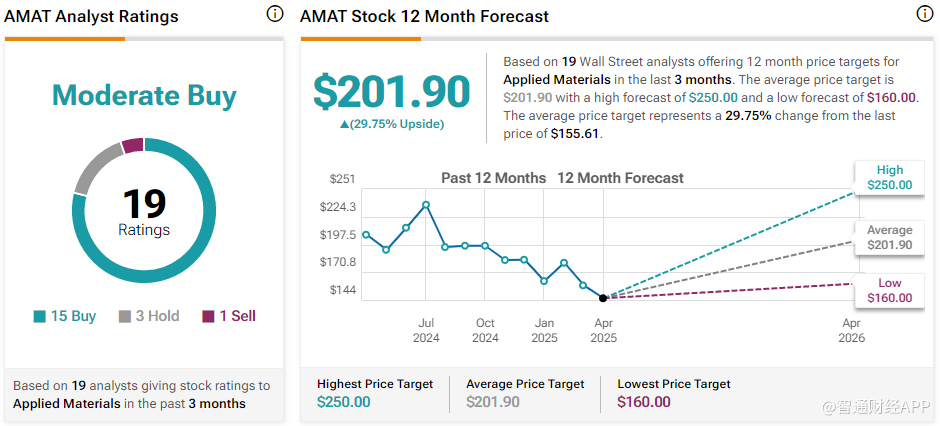Screen dimensions: 940x426
Task: Click the Lowest Price Target $160.00 value
Action: (x=644, y=402)
